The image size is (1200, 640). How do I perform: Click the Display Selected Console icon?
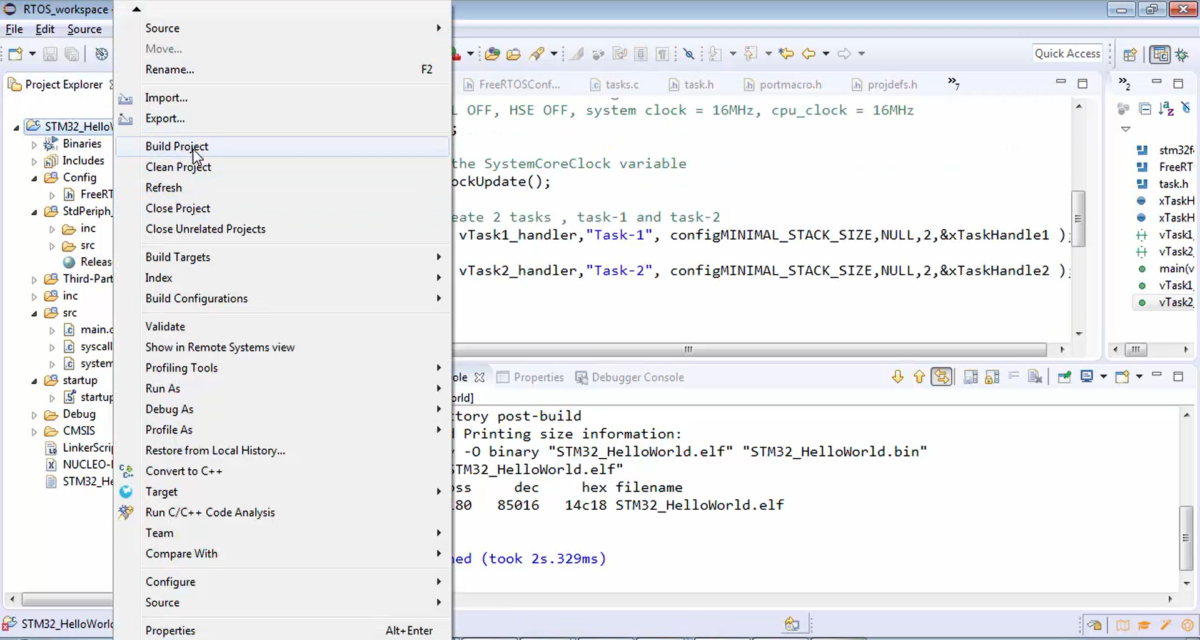1085,377
